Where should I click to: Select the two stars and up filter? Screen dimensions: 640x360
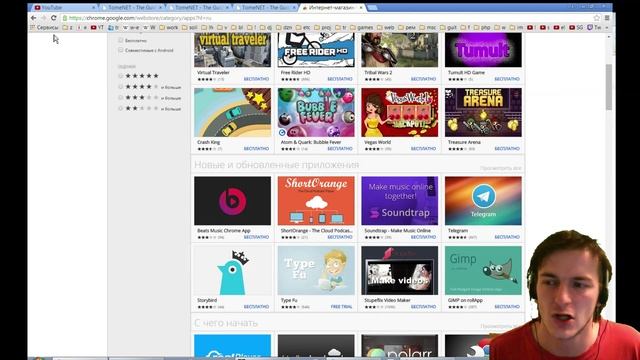(x=120, y=108)
